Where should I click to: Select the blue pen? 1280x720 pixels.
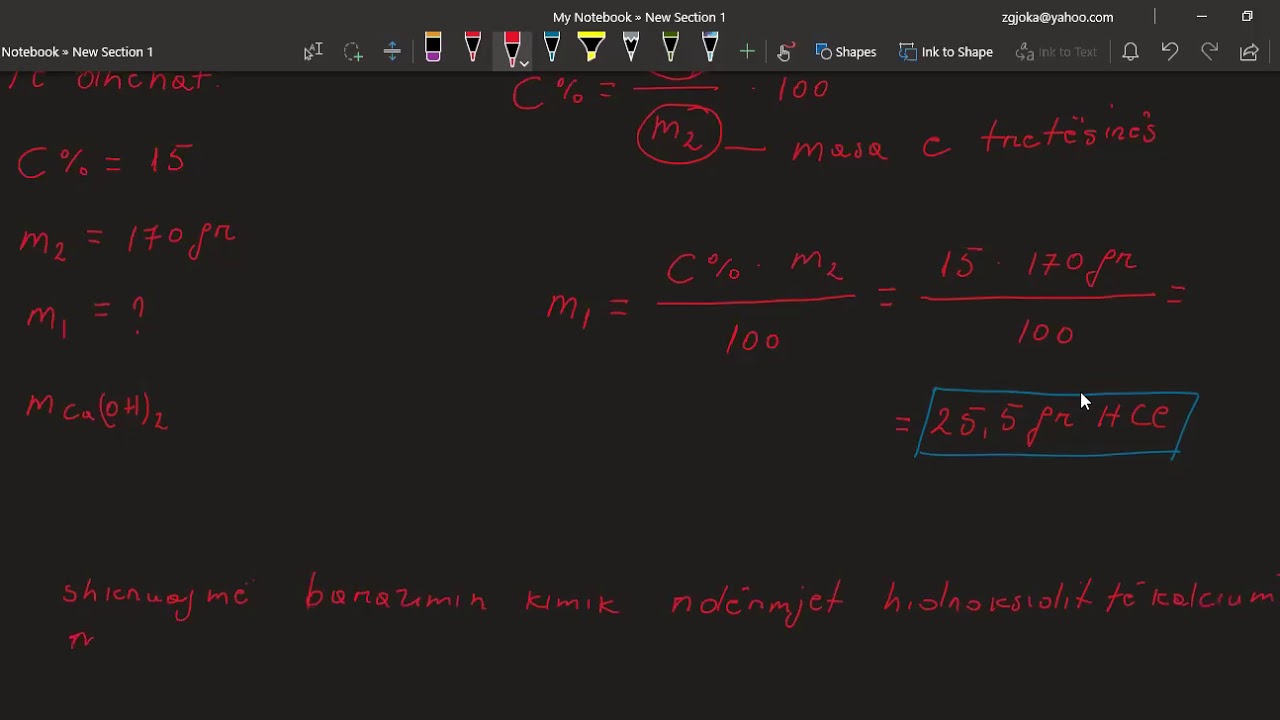[552, 49]
